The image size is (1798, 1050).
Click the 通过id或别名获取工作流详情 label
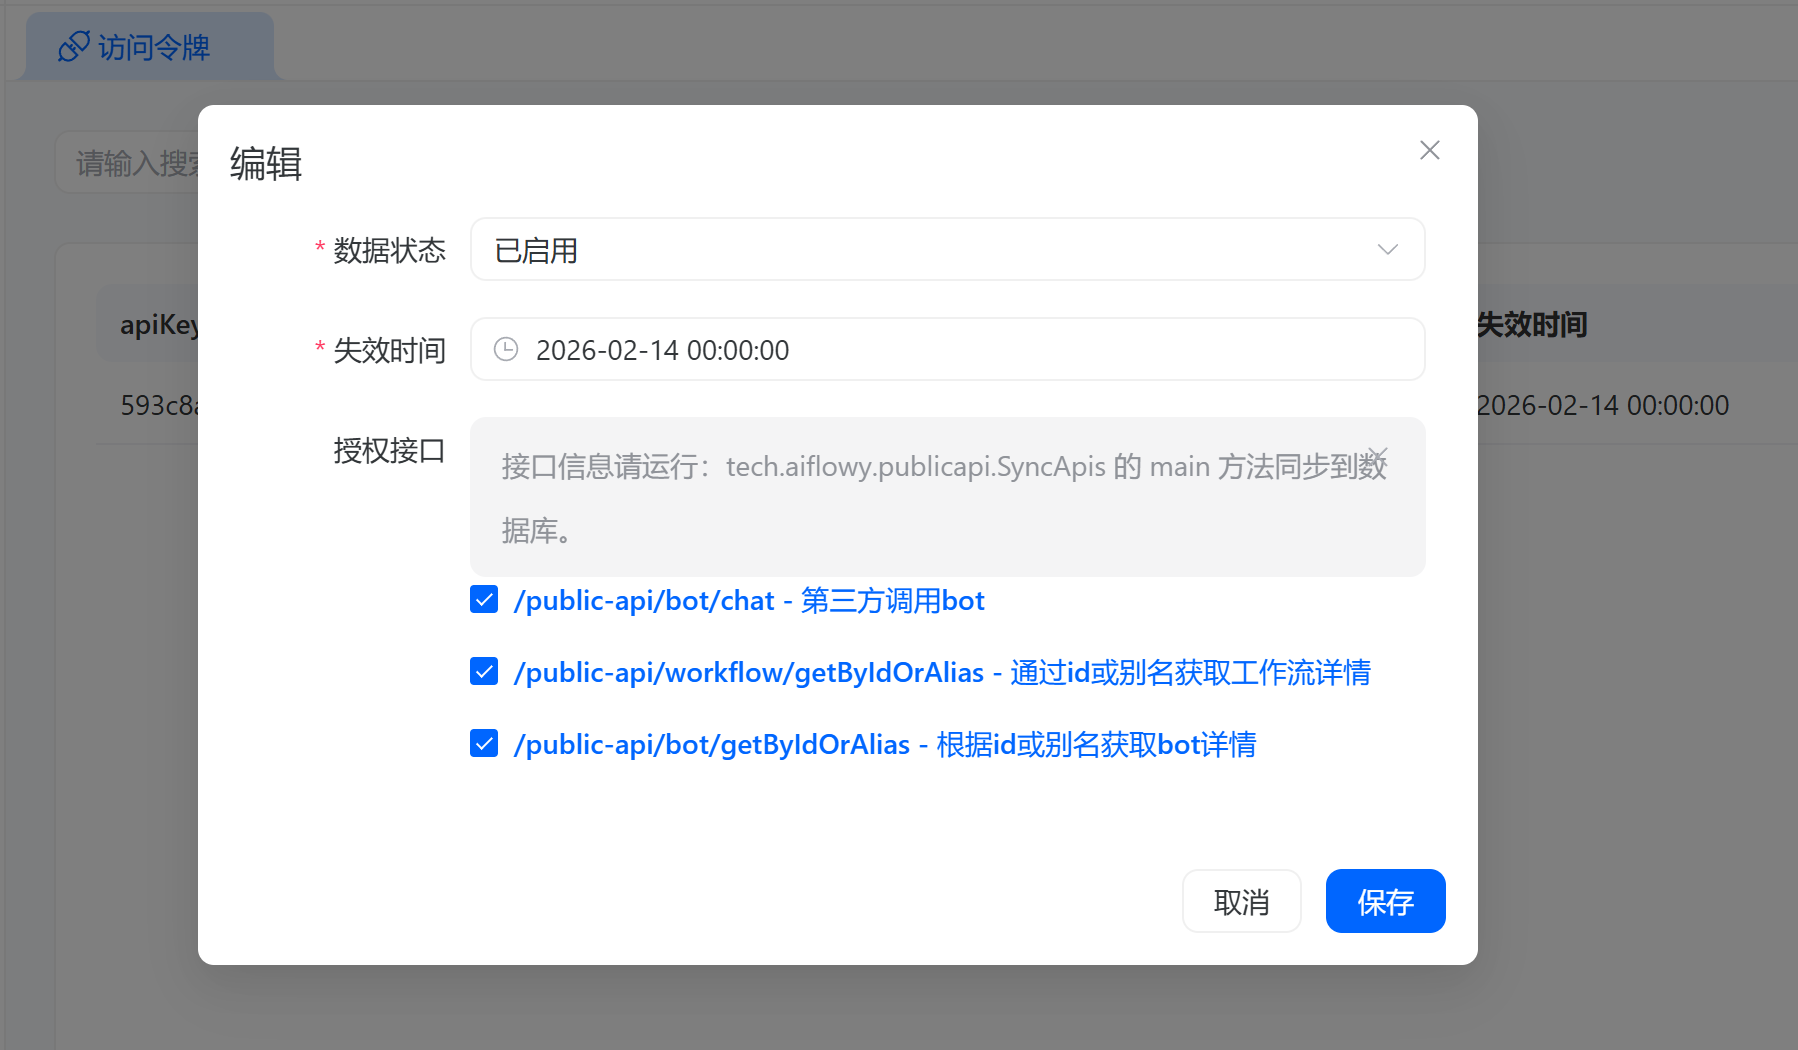(x=1189, y=673)
